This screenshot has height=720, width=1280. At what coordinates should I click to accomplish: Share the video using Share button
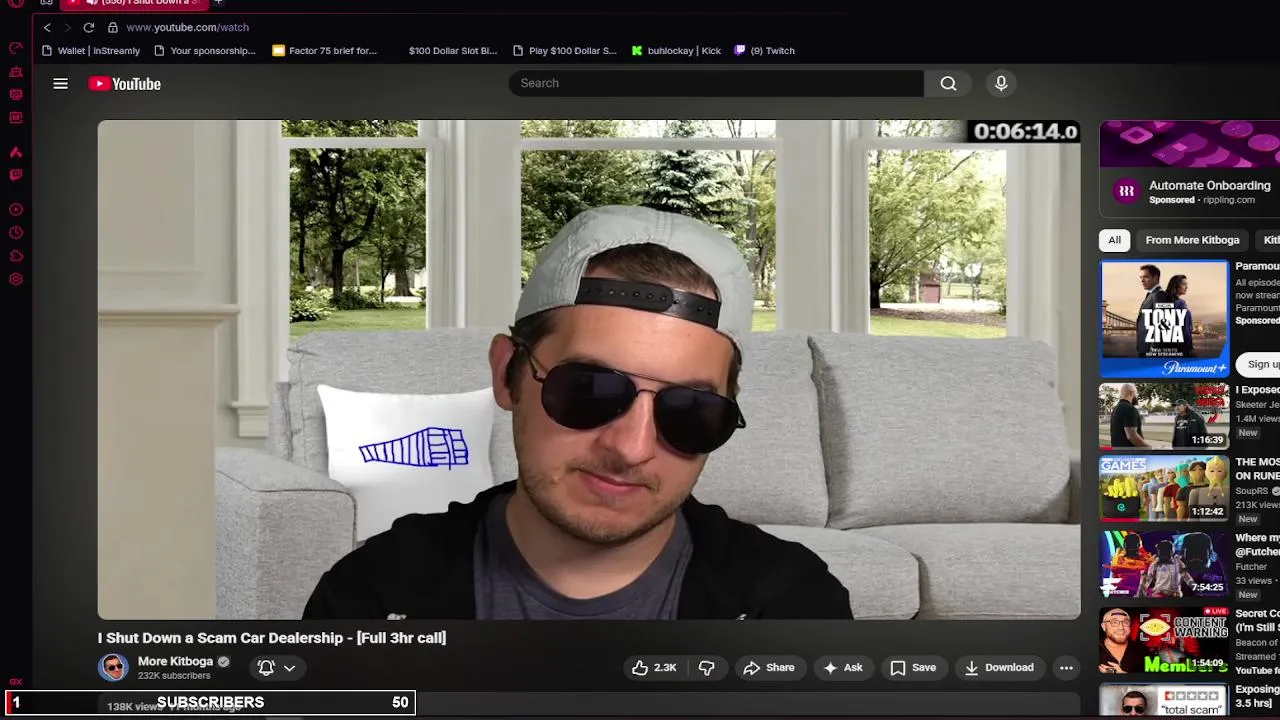click(x=769, y=667)
